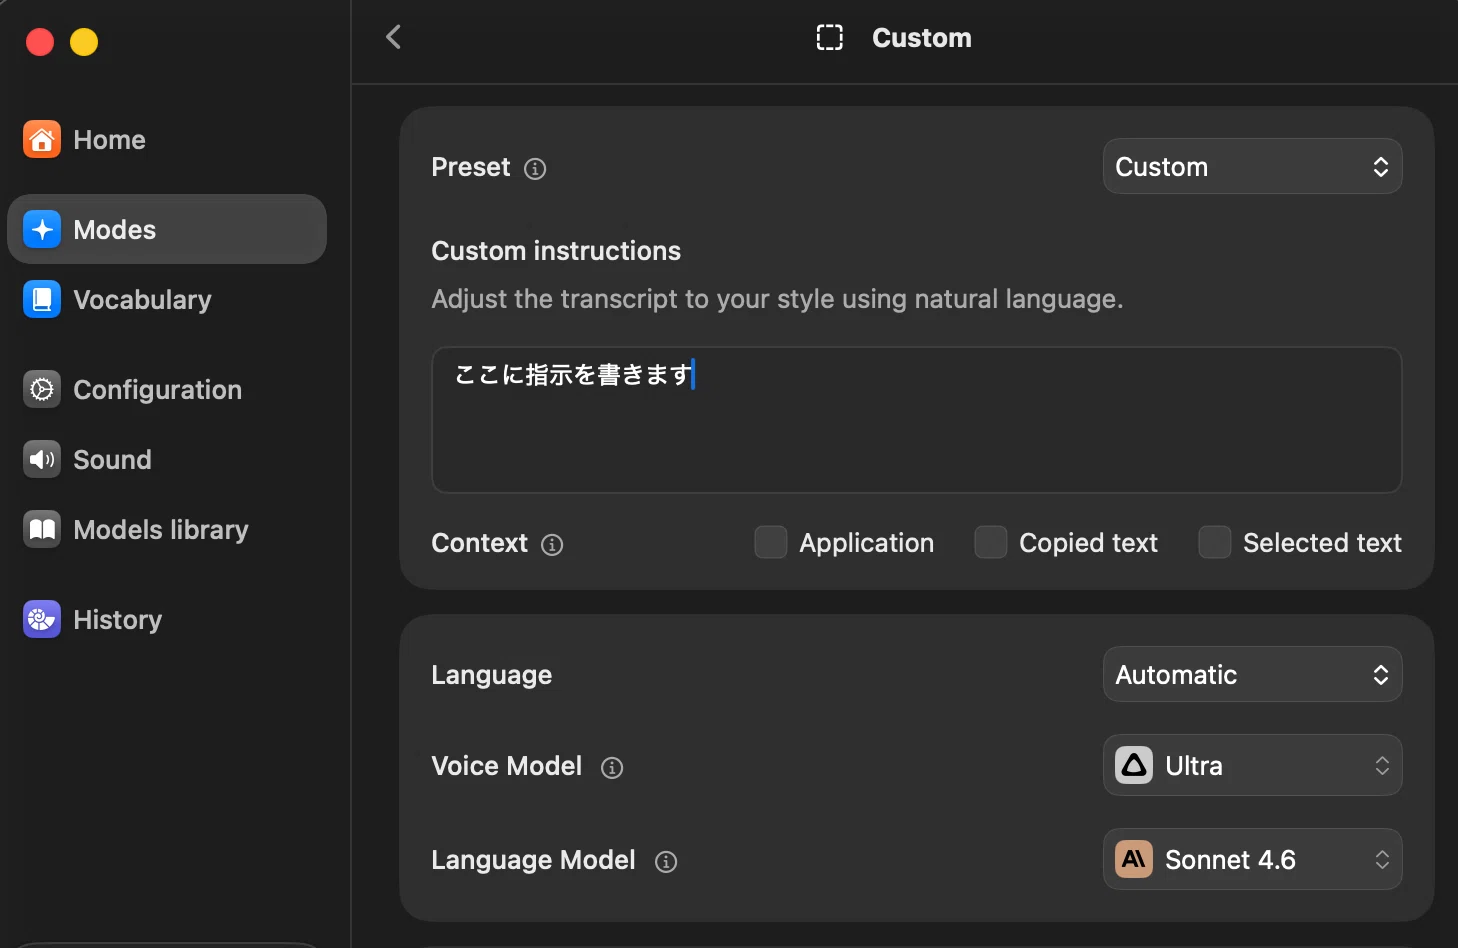Expand the Voice Model dropdown
This screenshot has height=948, width=1458.
(1252, 766)
